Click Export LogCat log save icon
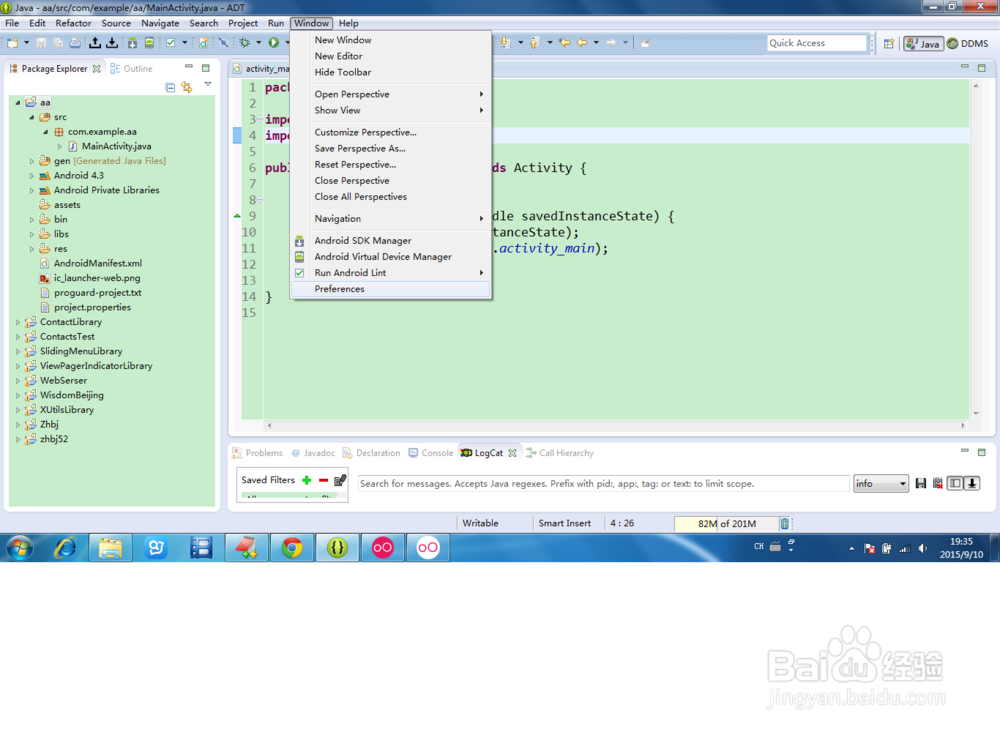The height and width of the screenshot is (732, 1000). 920,484
